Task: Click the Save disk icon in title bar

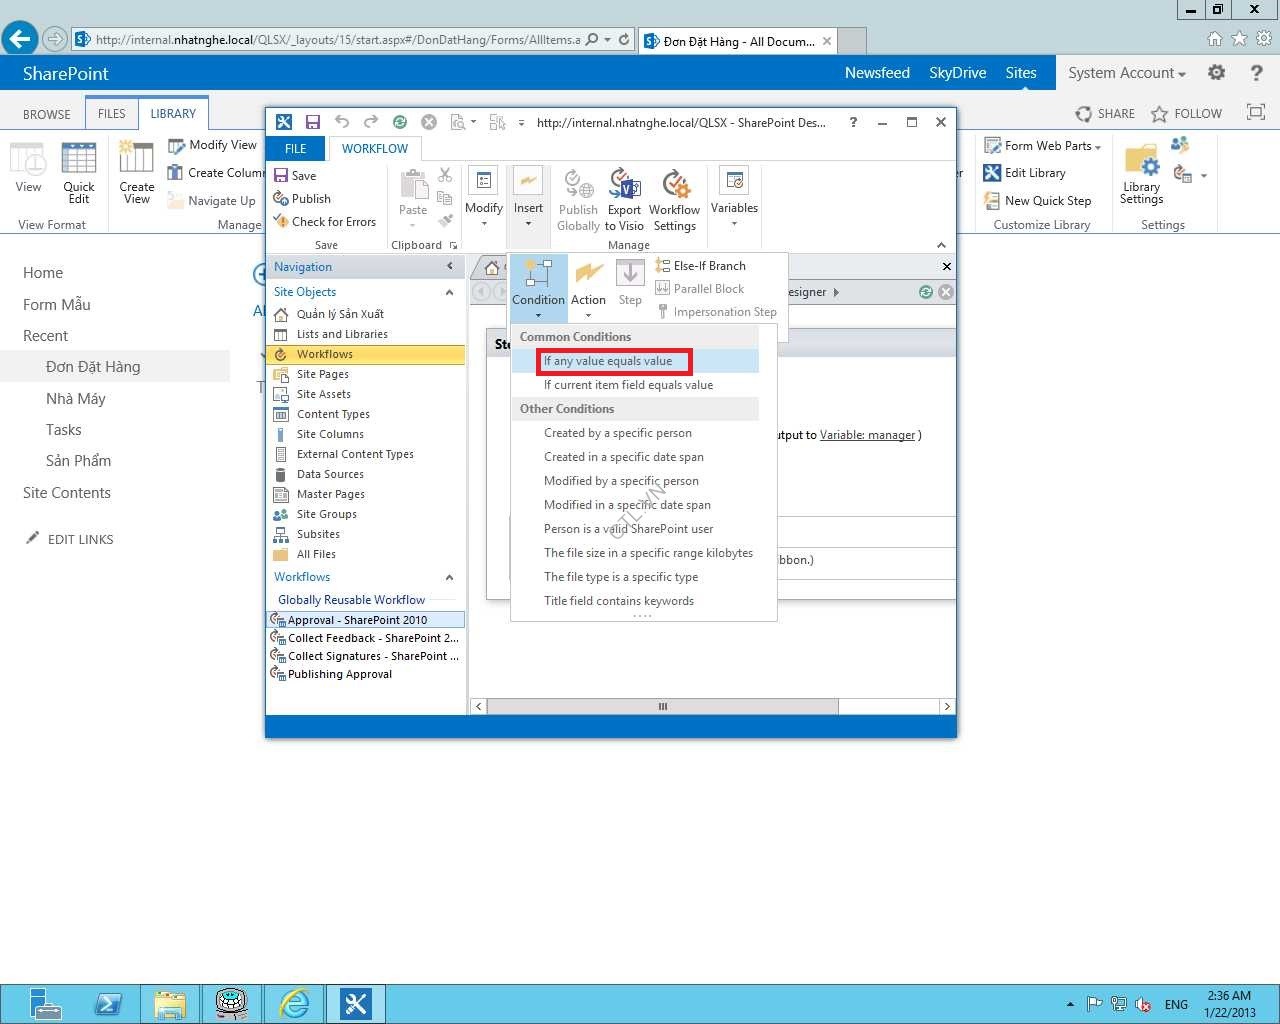Action: point(312,122)
